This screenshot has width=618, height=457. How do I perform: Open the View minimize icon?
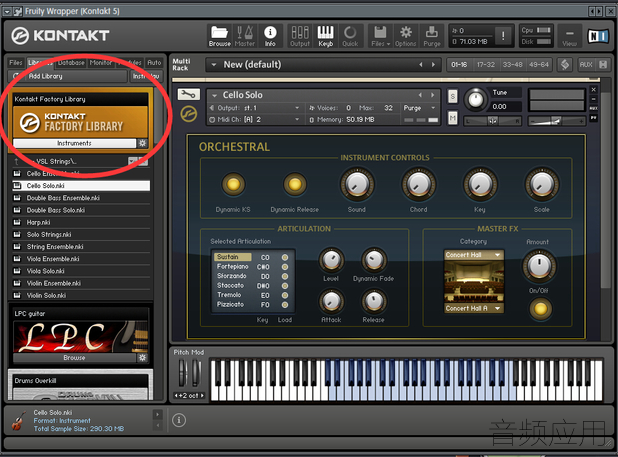569,36
